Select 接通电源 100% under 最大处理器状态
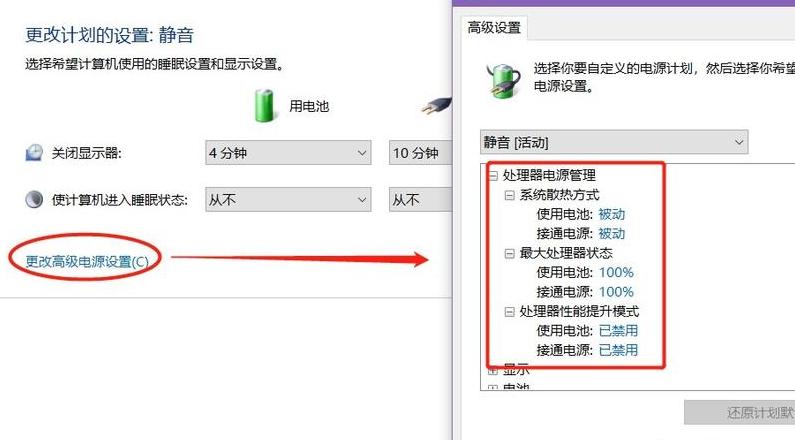Viewport: 795px width, 440px height. (x=585, y=292)
